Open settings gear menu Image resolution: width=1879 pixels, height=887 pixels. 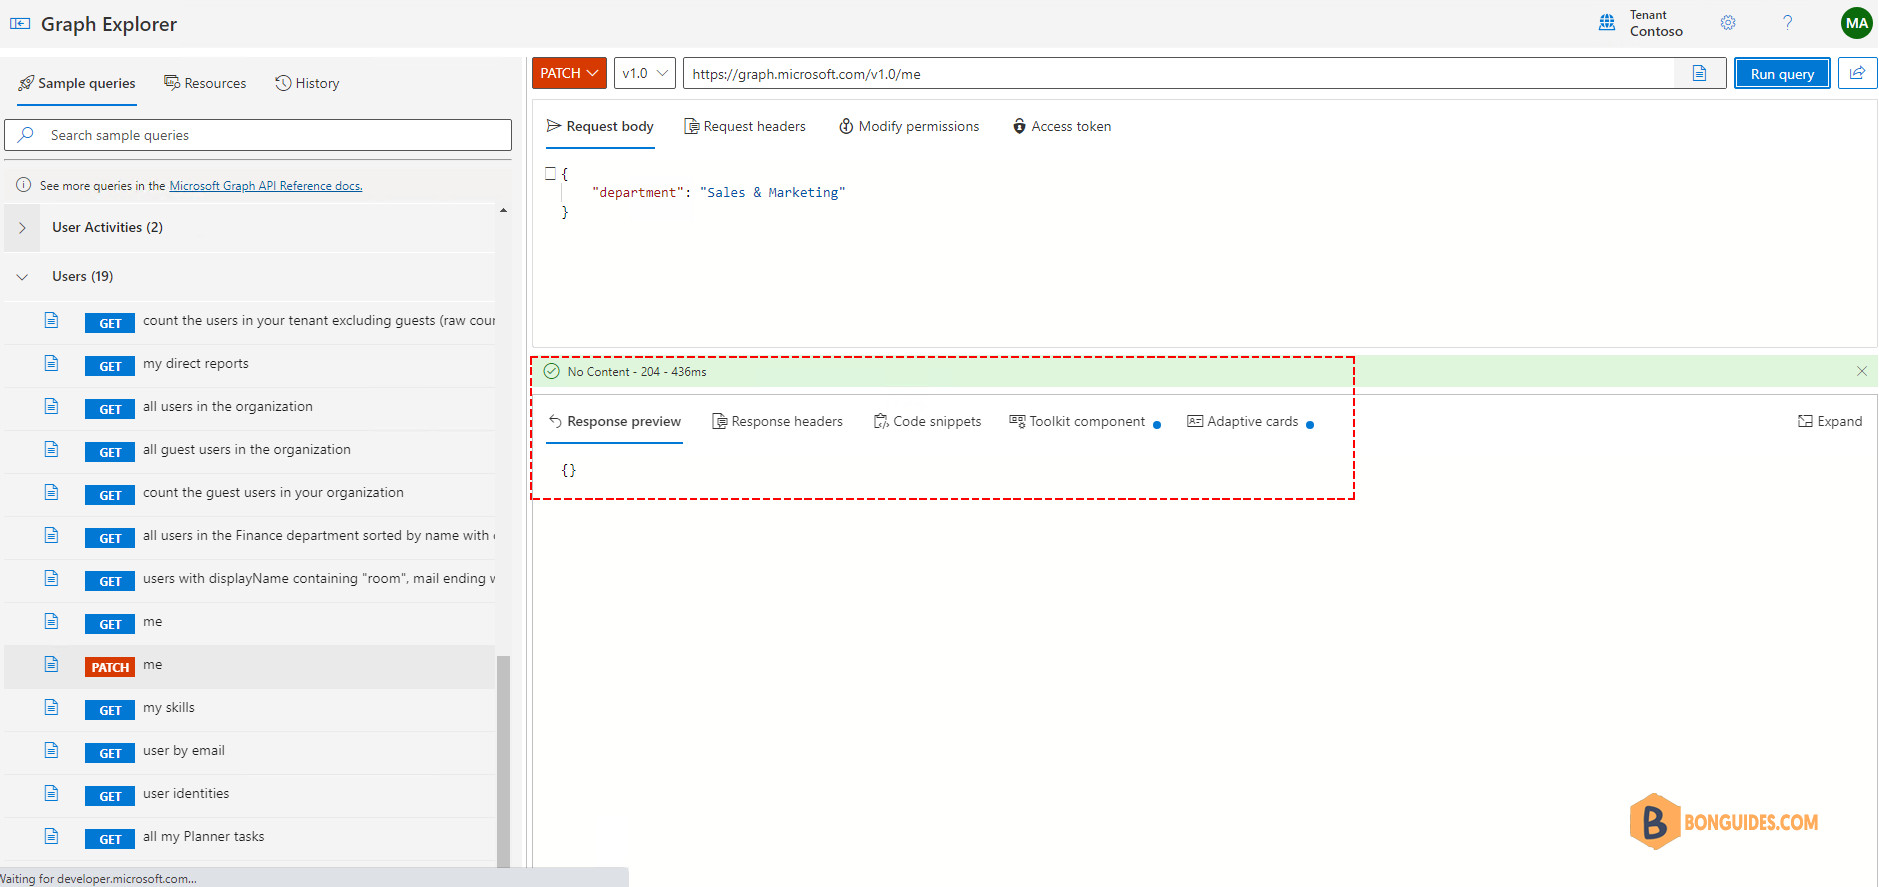point(1728,23)
